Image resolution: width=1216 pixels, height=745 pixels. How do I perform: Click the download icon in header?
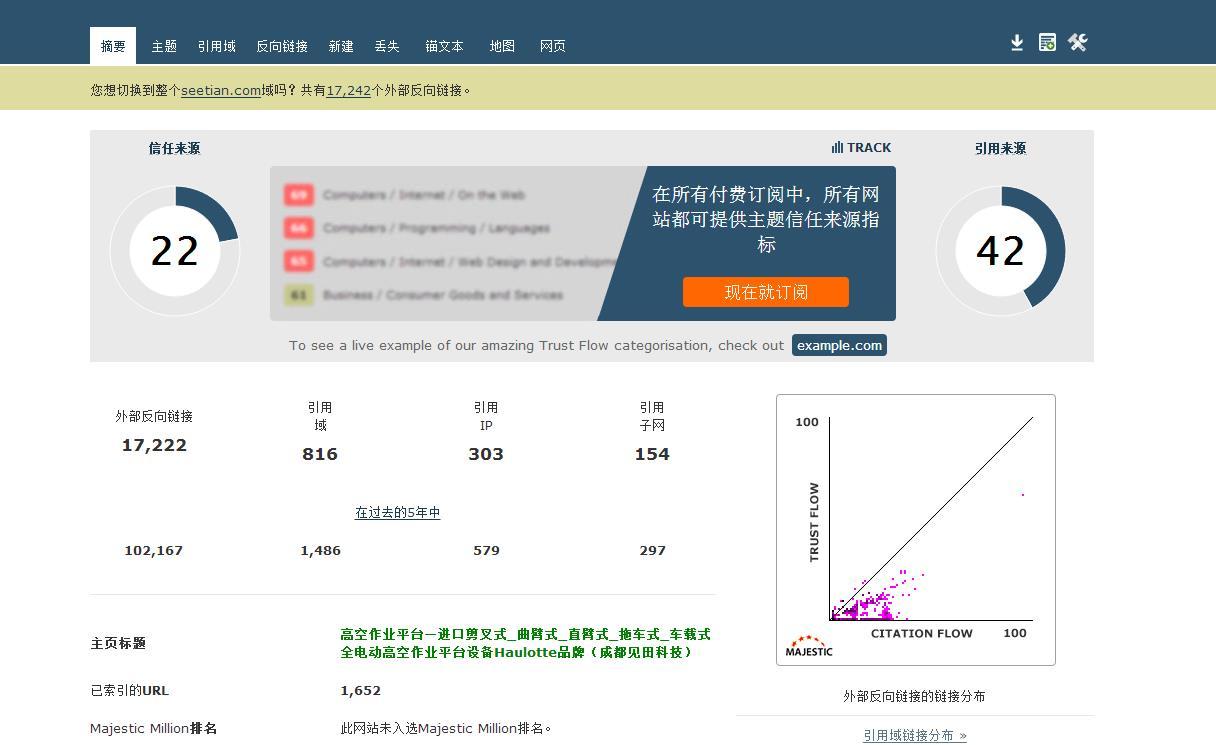coord(1017,43)
